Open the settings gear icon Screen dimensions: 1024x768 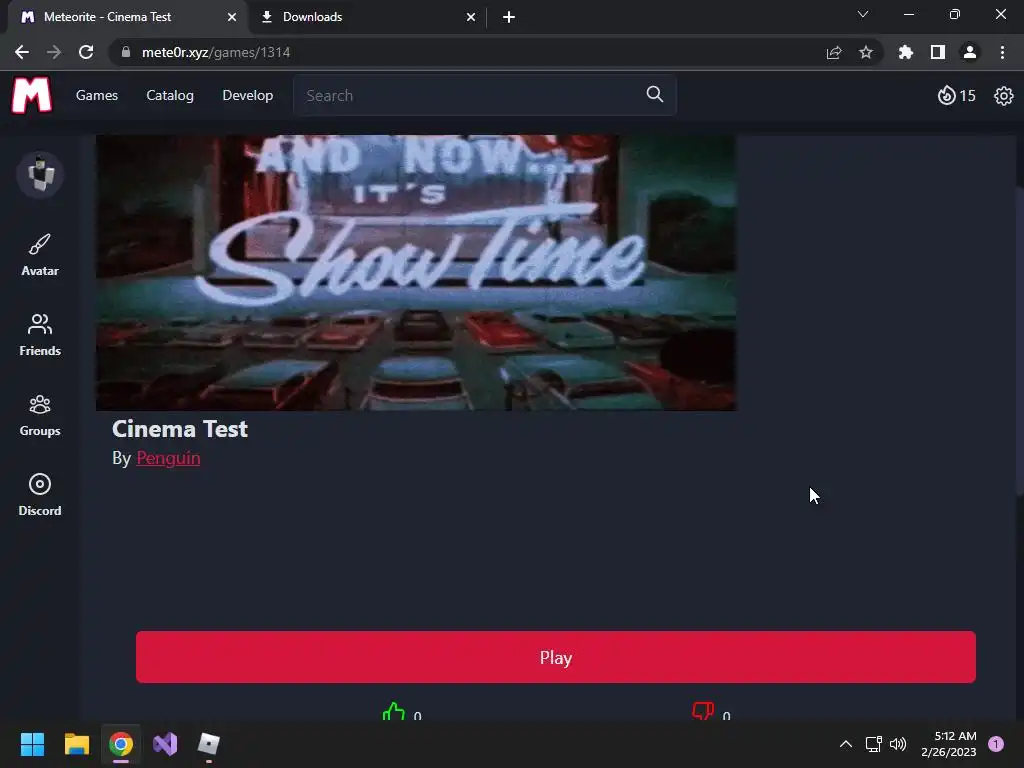1003,96
